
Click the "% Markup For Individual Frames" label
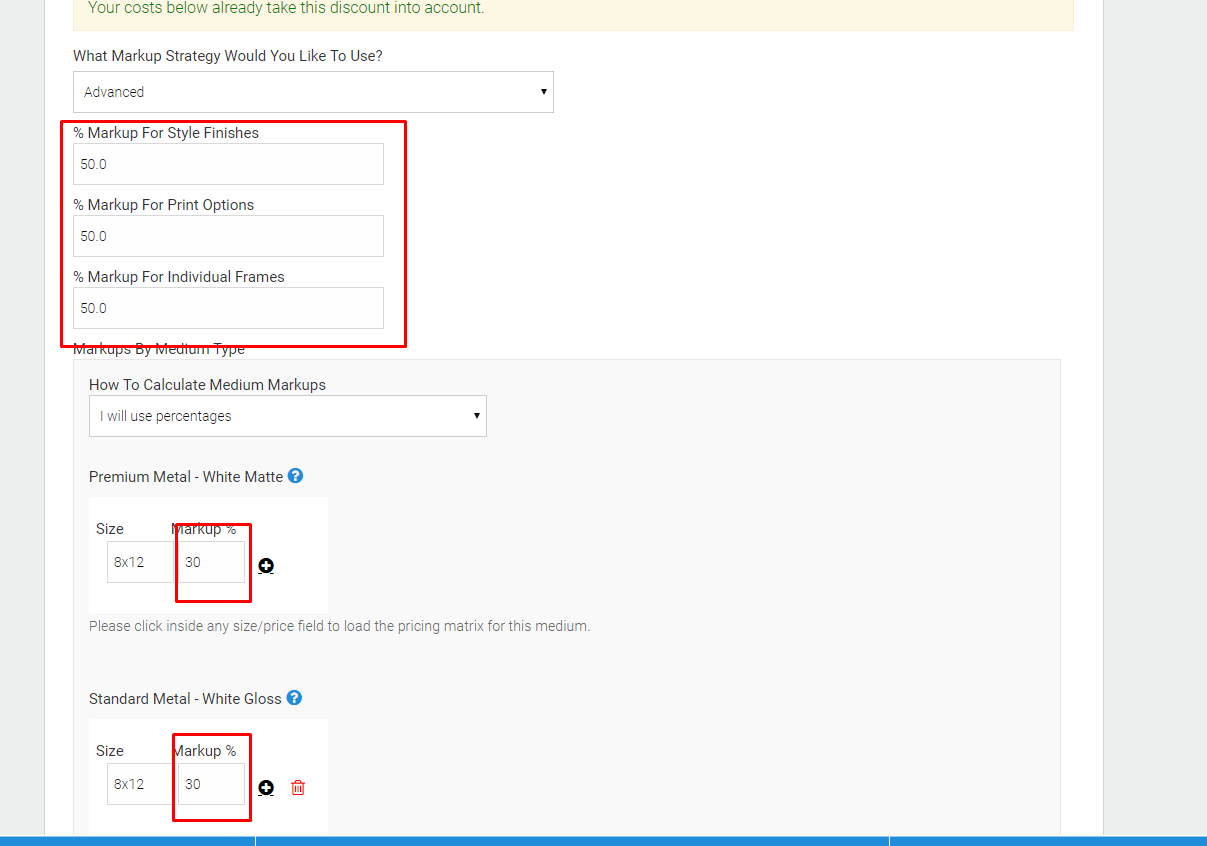click(x=179, y=277)
